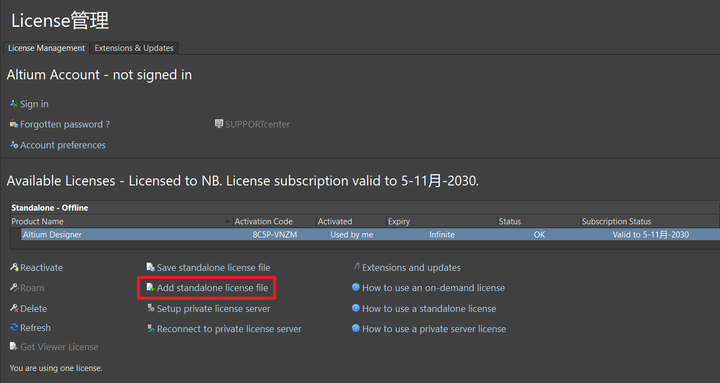This screenshot has height=383, width=720.
Task: Click 'Valid to 5-11月-2030' cell
Action: click(x=650, y=235)
